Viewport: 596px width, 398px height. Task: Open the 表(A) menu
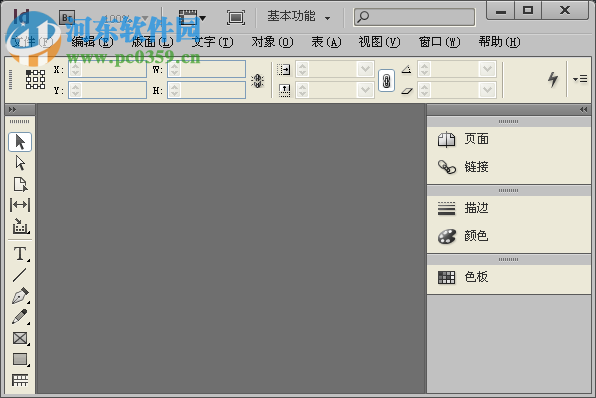click(x=326, y=42)
